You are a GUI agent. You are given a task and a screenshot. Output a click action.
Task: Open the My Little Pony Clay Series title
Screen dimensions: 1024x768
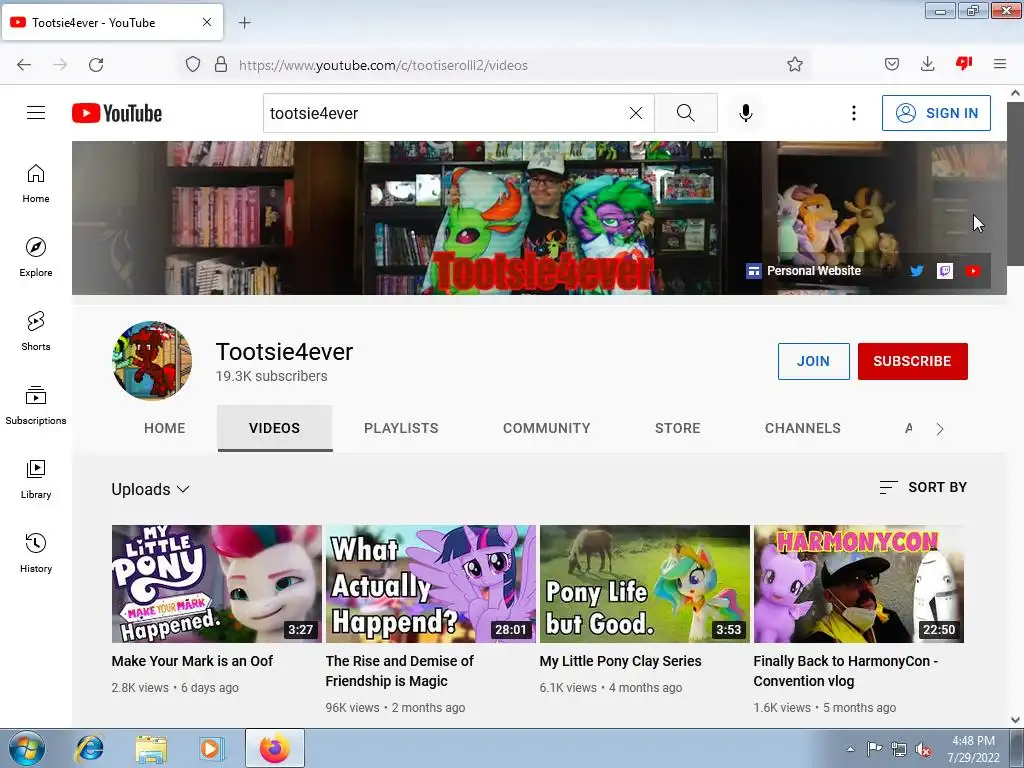[x=620, y=661]
